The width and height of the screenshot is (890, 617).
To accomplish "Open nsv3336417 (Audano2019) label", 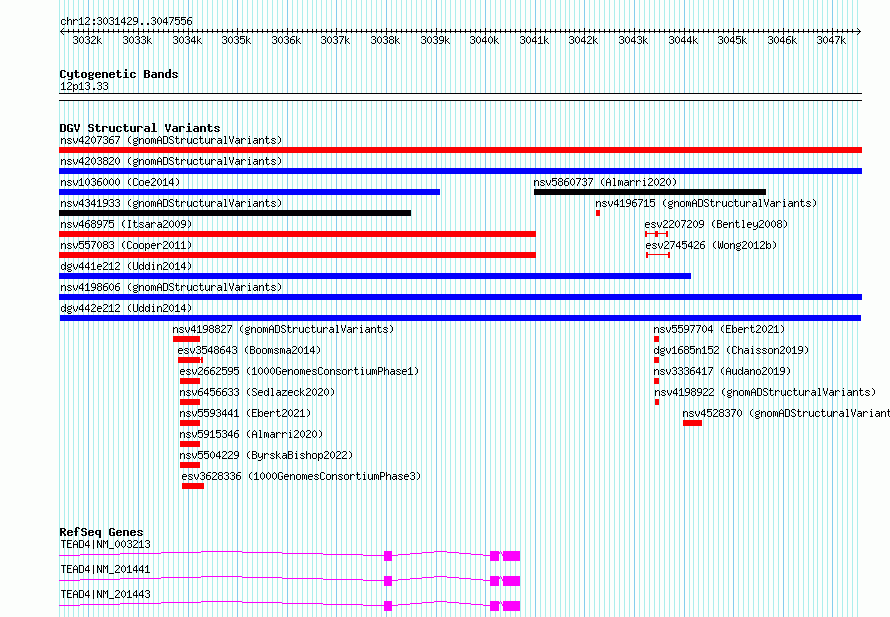I will click(x=722, y=371).
